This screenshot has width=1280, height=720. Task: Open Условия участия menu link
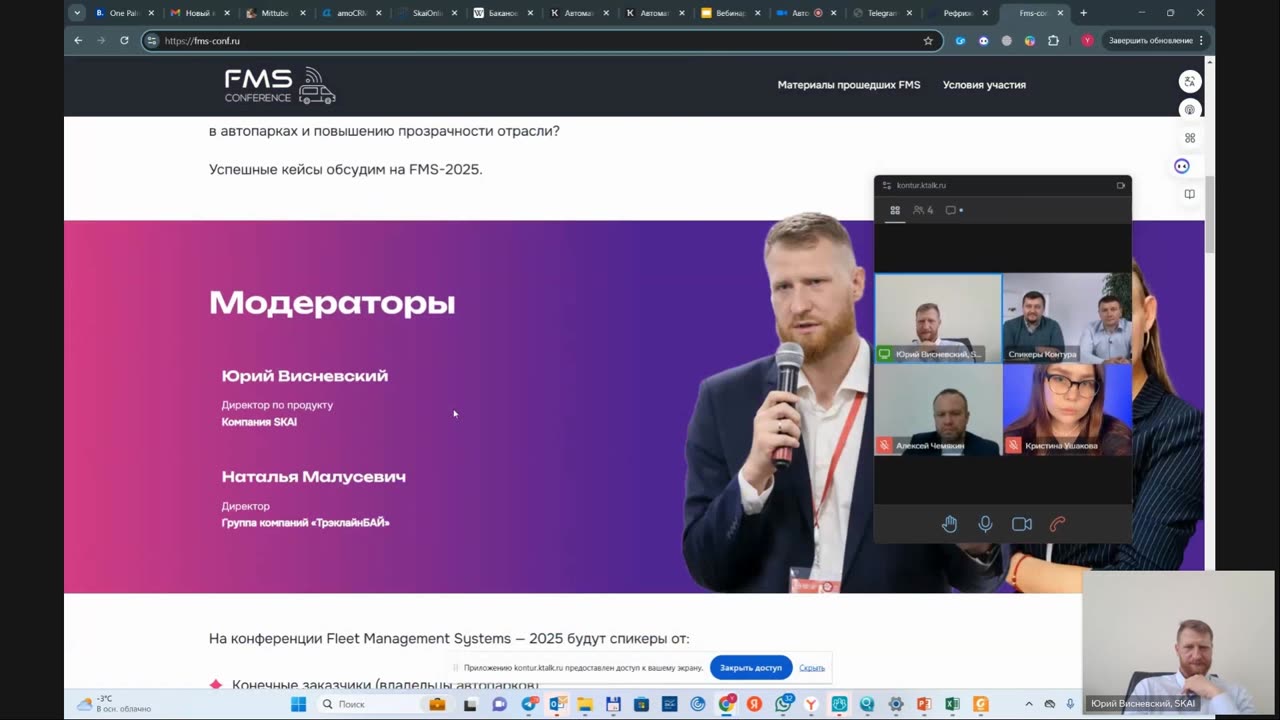(x=984, y=85)
